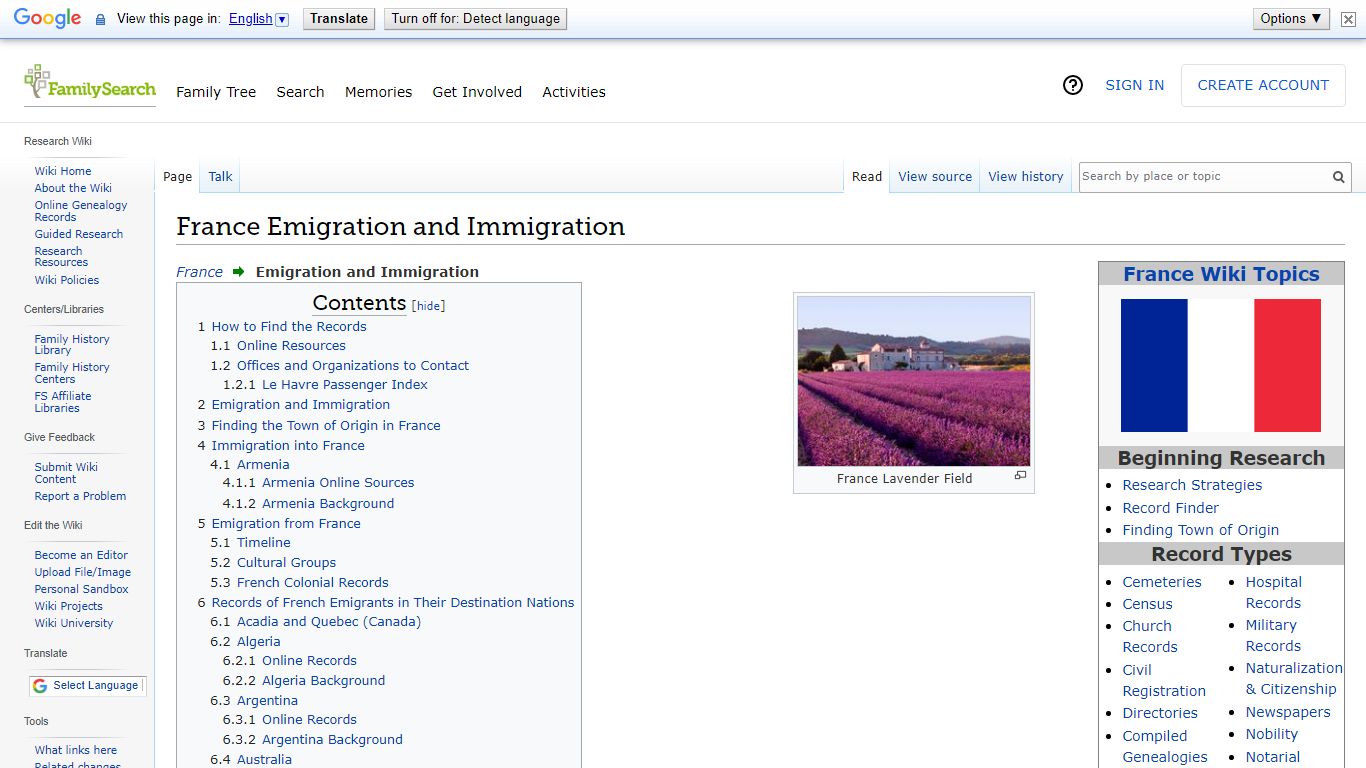Screen dimensions: 1366x768
Task: Open Naturalization & Citizenship link
Action: tap(1294, 678)
